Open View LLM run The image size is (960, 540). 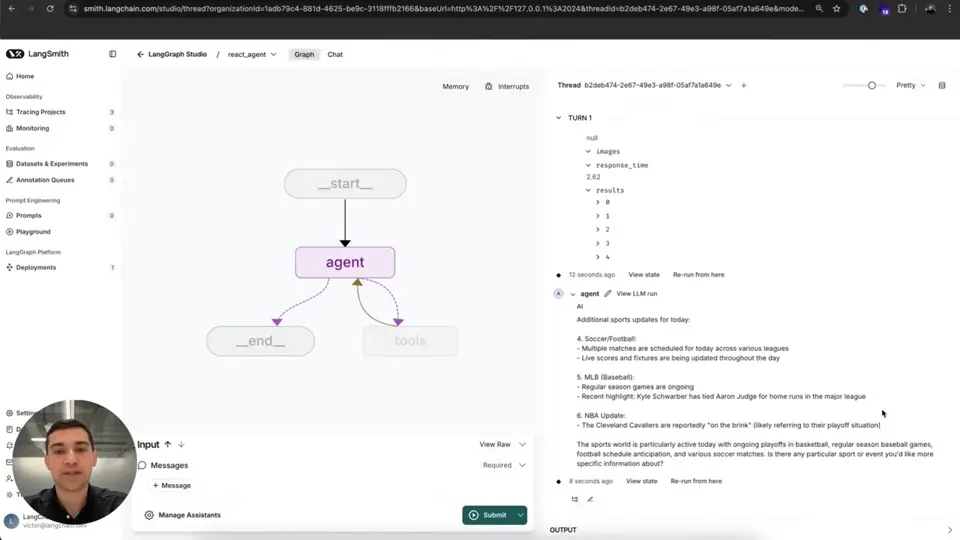[x=637, y=294]
